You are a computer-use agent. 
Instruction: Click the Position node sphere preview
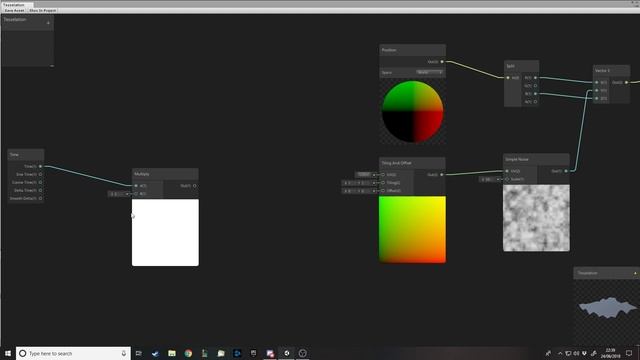412,111
